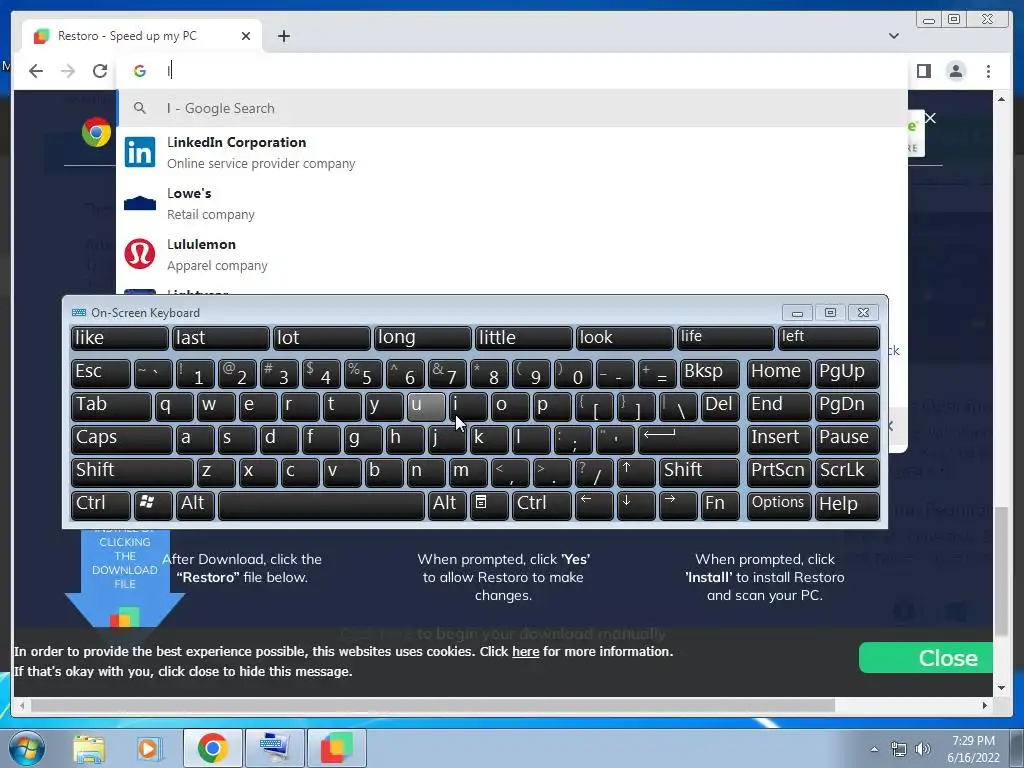Toggle the left Shift key
The height and width of the screenshot is (768, 1024).
coord(132,472)
